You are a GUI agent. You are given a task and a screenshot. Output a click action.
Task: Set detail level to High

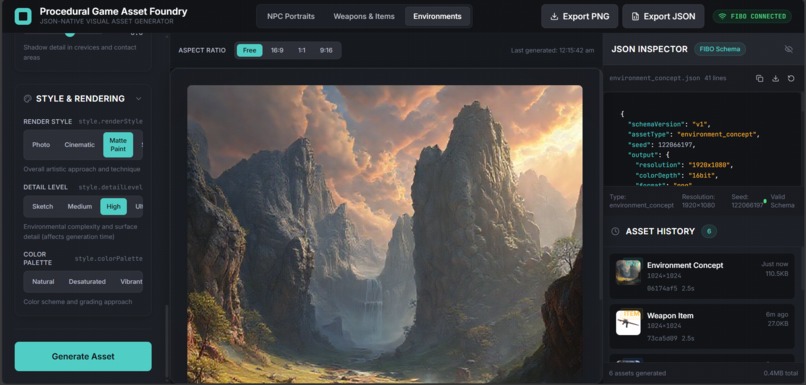click(x=114, y=207)
